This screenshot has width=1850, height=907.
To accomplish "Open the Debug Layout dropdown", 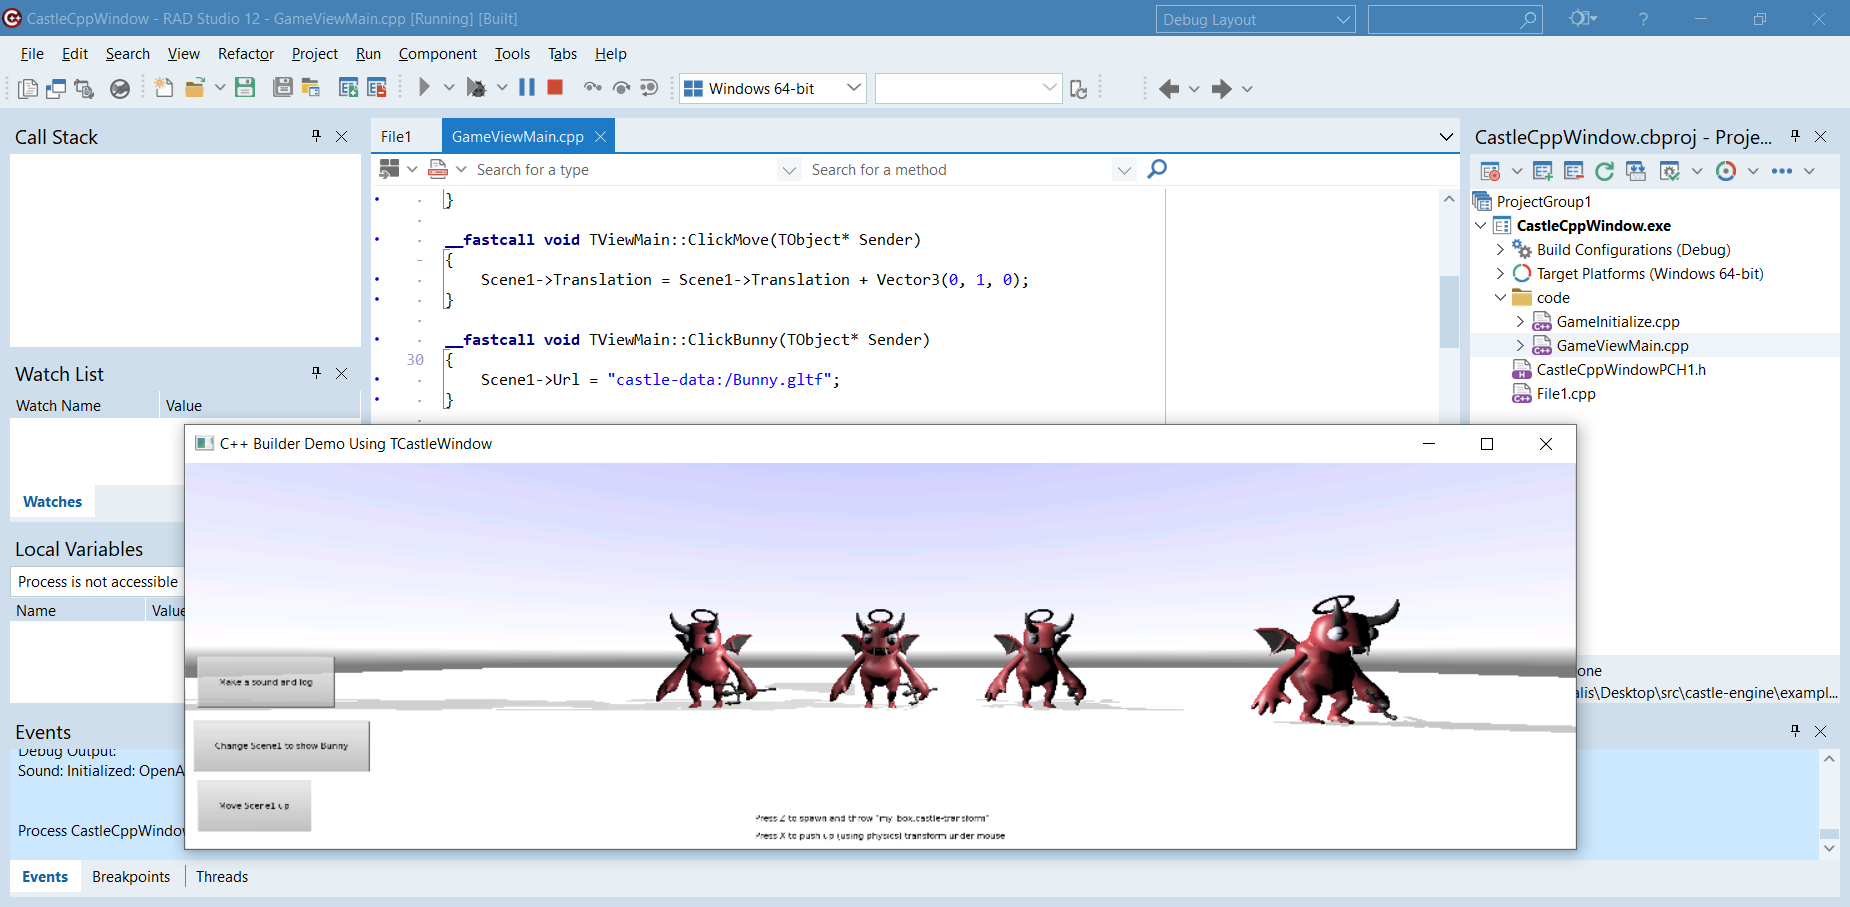I will pyautogui.click(x=1343, y=20).
